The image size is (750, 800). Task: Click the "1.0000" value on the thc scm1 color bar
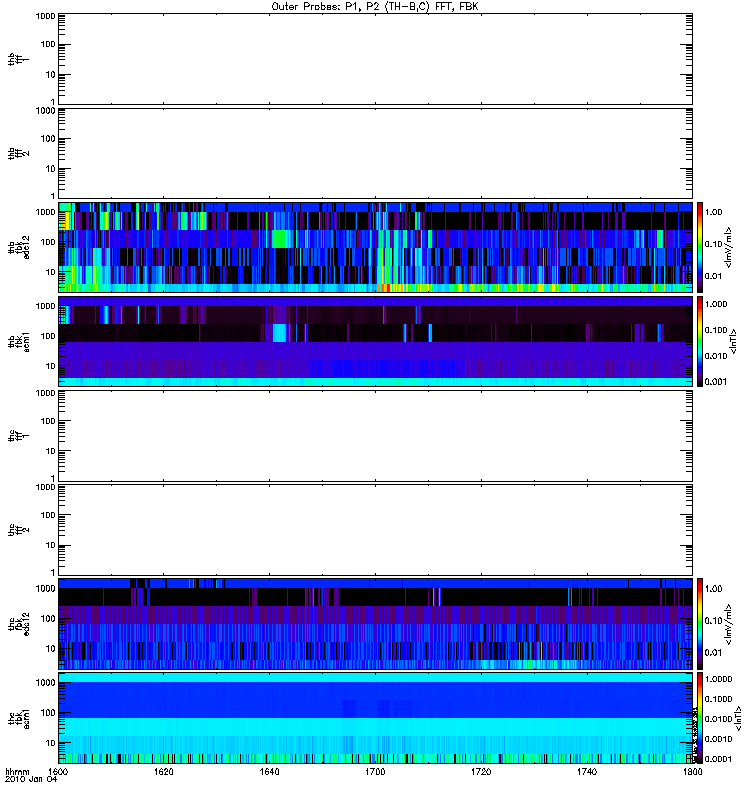point(718,679)
